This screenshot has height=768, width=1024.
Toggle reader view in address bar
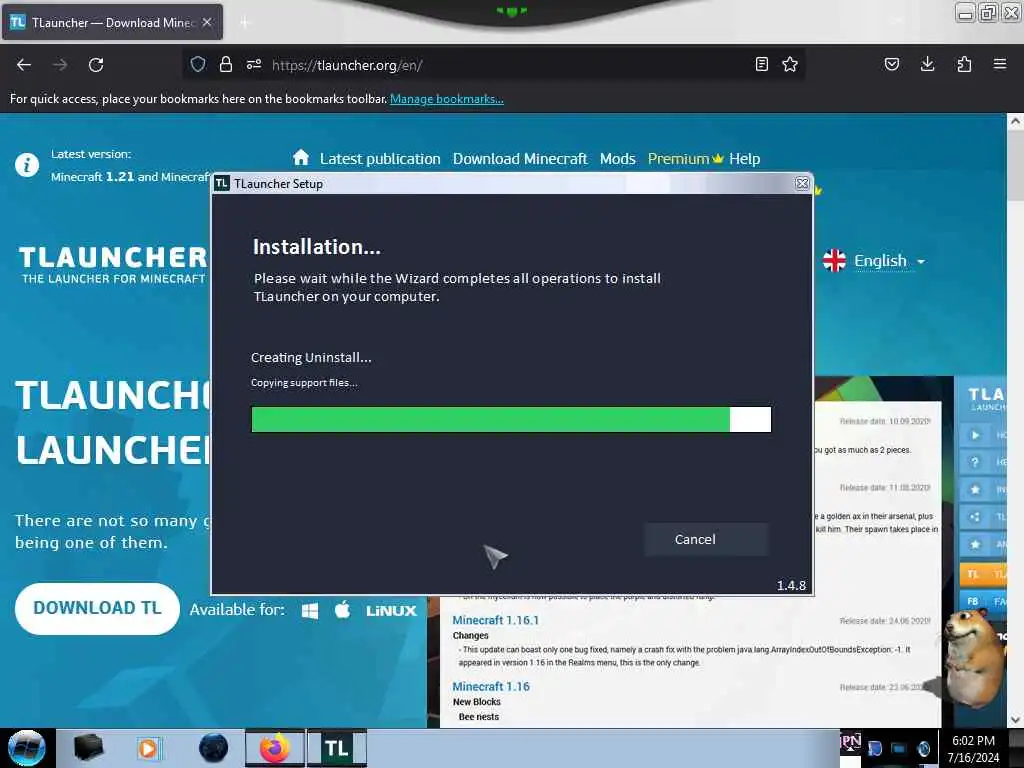[x=761, y=64]
